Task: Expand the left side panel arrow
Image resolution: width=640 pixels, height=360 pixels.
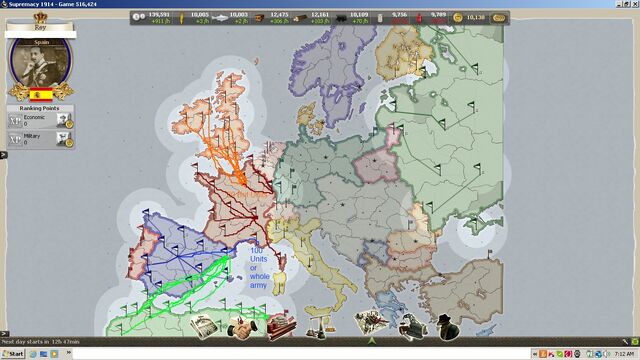Action: (3, 155)
